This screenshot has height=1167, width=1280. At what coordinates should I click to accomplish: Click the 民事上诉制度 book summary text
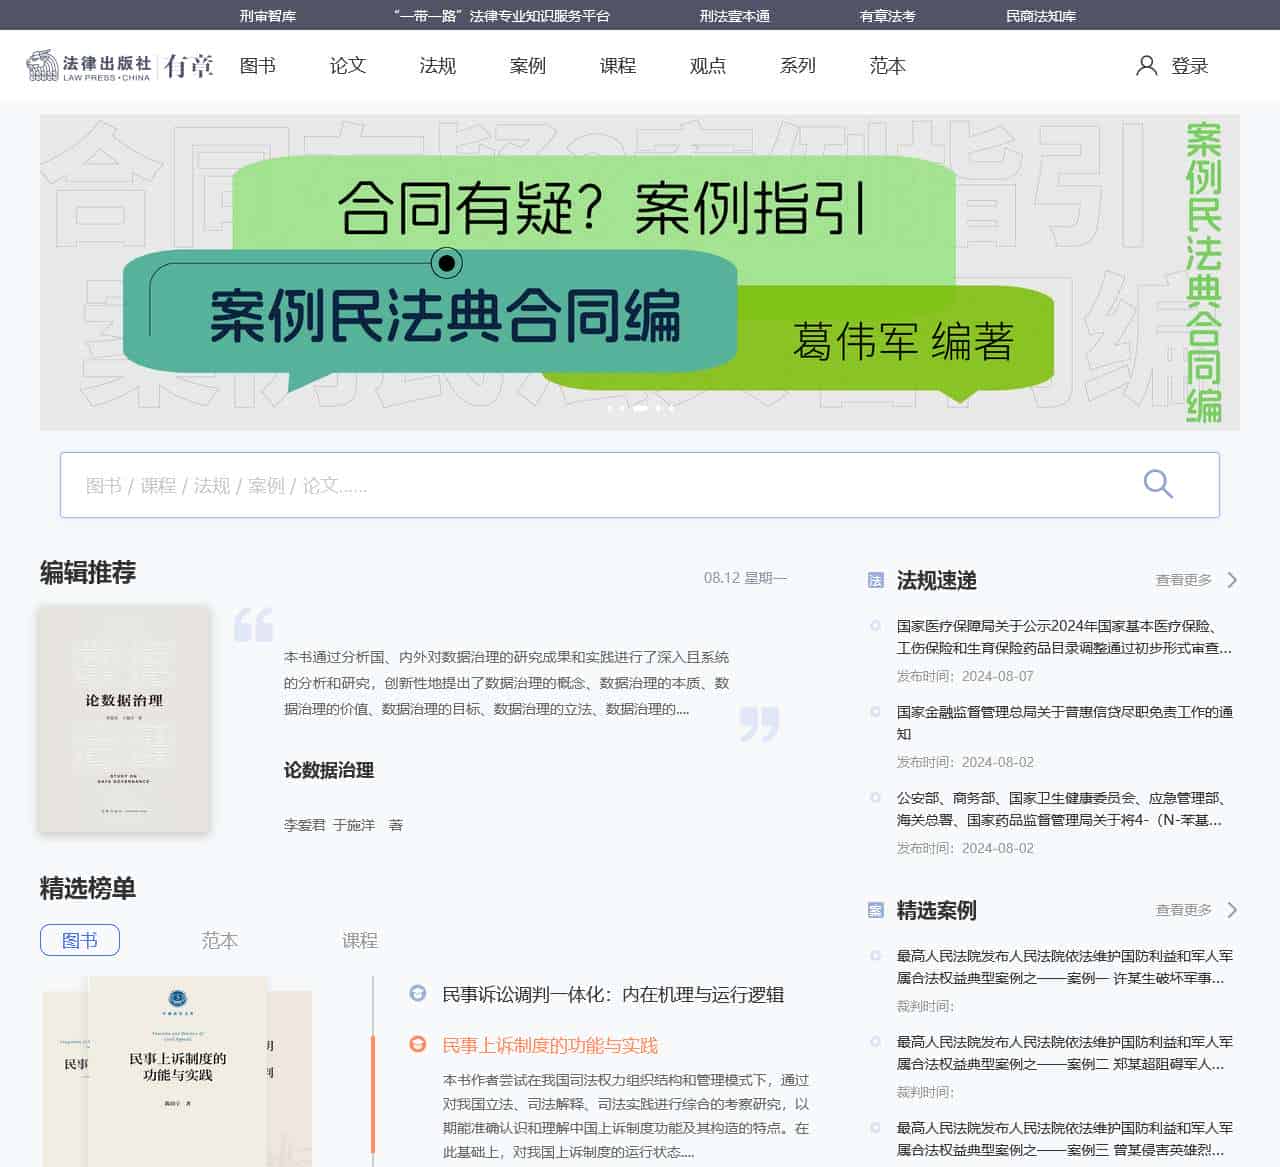[x=626, y=1116]
